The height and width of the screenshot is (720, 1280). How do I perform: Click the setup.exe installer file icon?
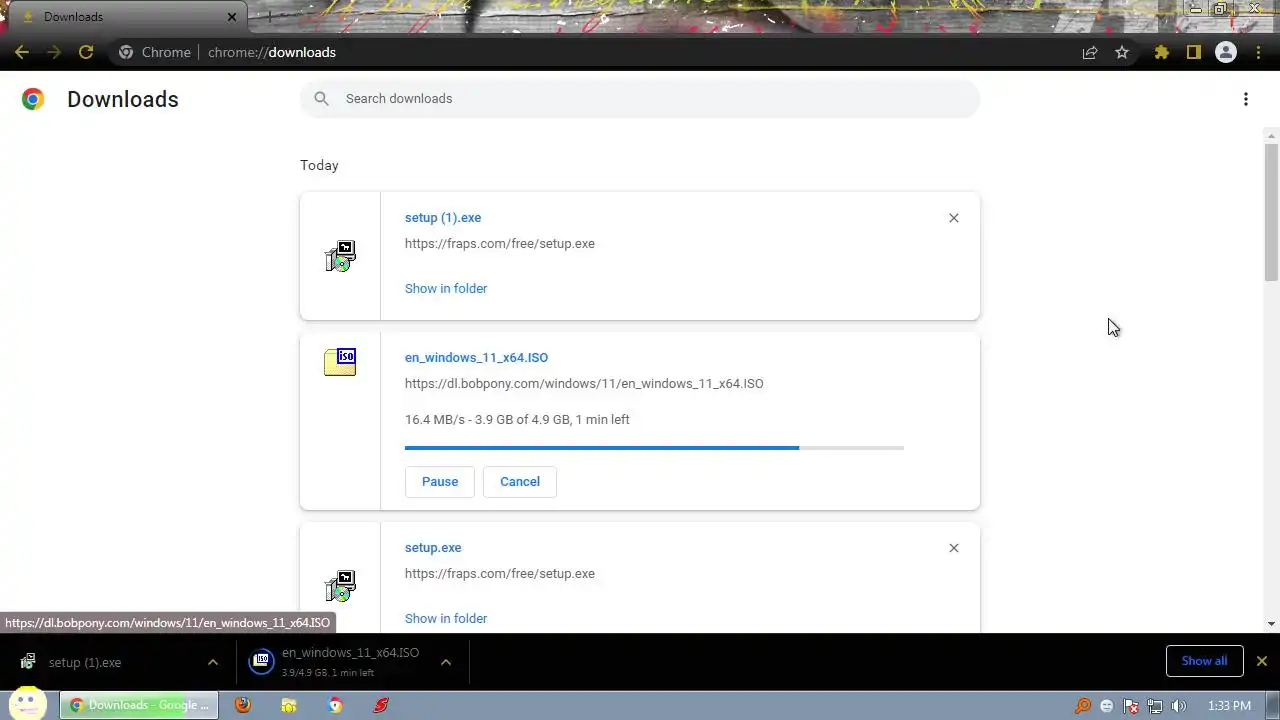pyautogui.click(x=340, y=586)
